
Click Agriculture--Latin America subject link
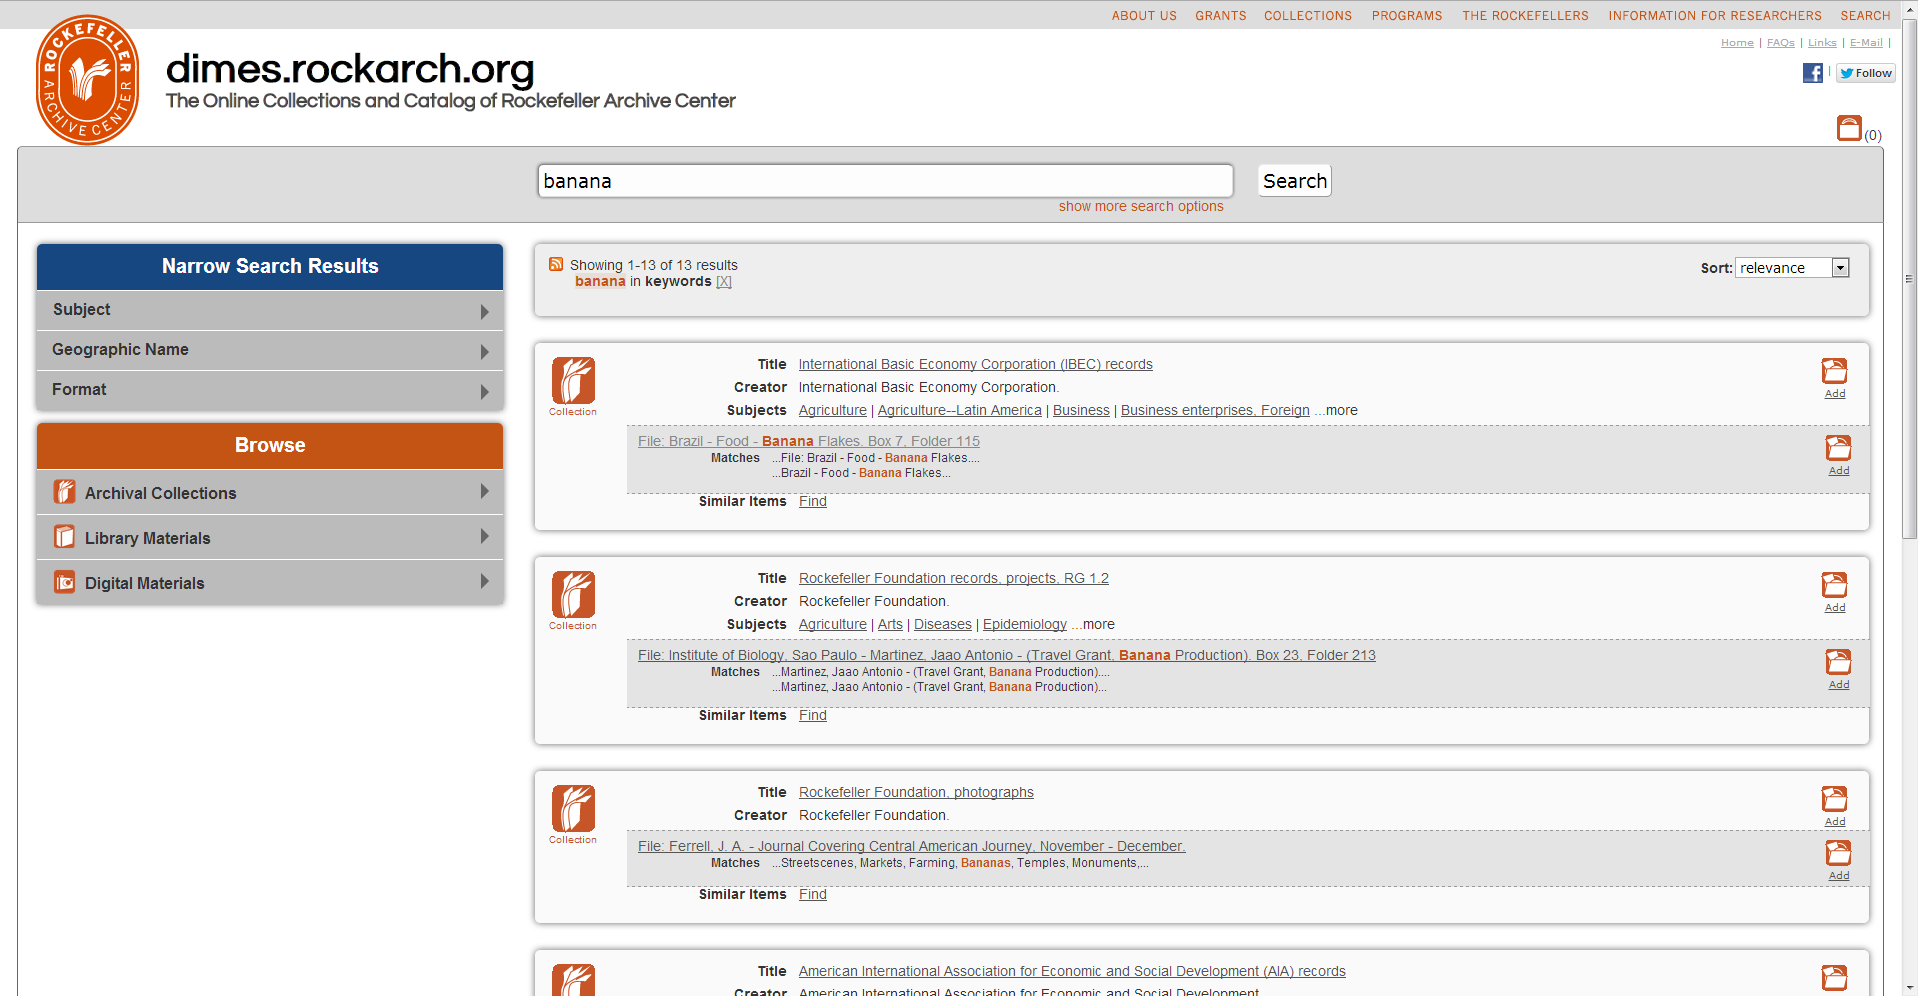tap(959, 410)
